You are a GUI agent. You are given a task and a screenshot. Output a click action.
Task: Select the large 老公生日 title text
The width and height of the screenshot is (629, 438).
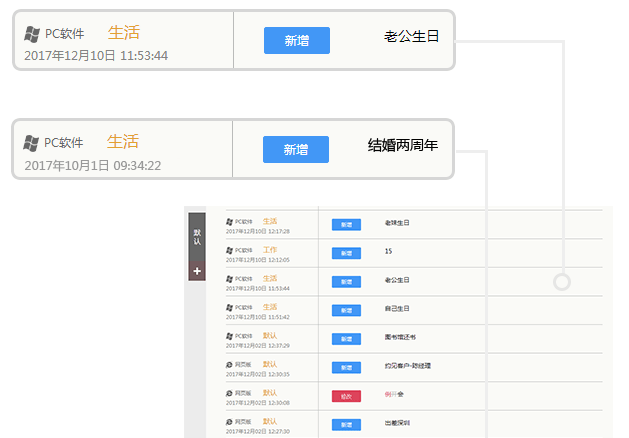(x=412, y=36)
